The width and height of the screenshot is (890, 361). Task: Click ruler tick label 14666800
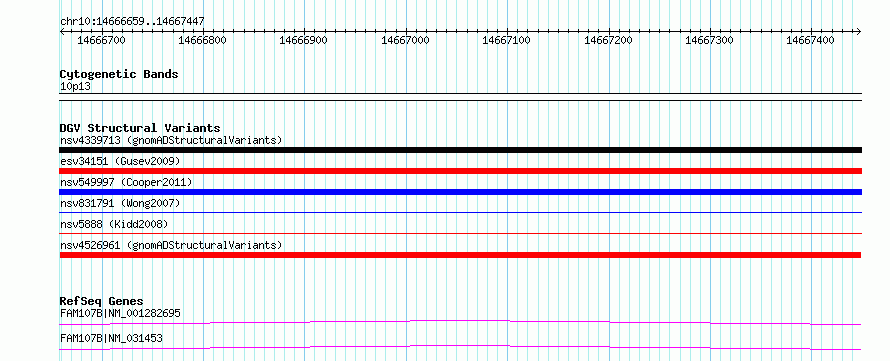pos(203,40)
